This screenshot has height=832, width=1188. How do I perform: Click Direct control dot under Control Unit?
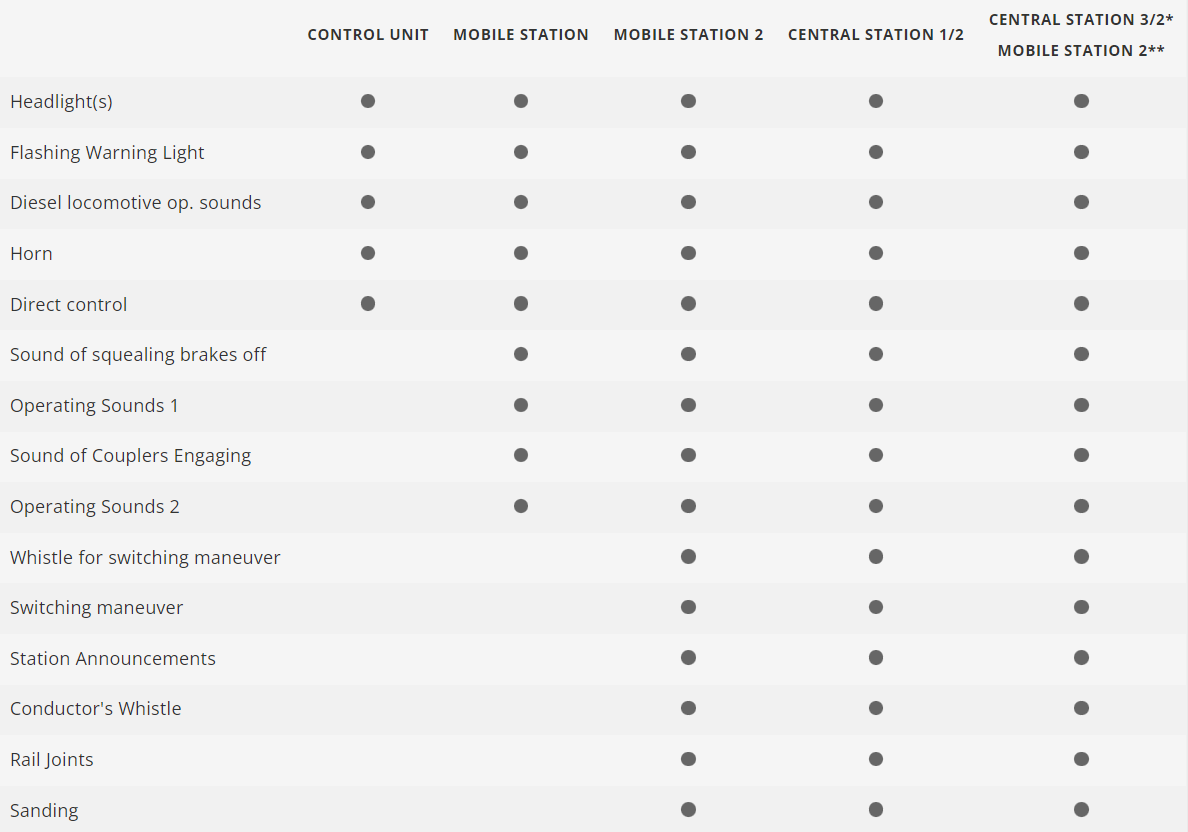click(x=368, y=304)
